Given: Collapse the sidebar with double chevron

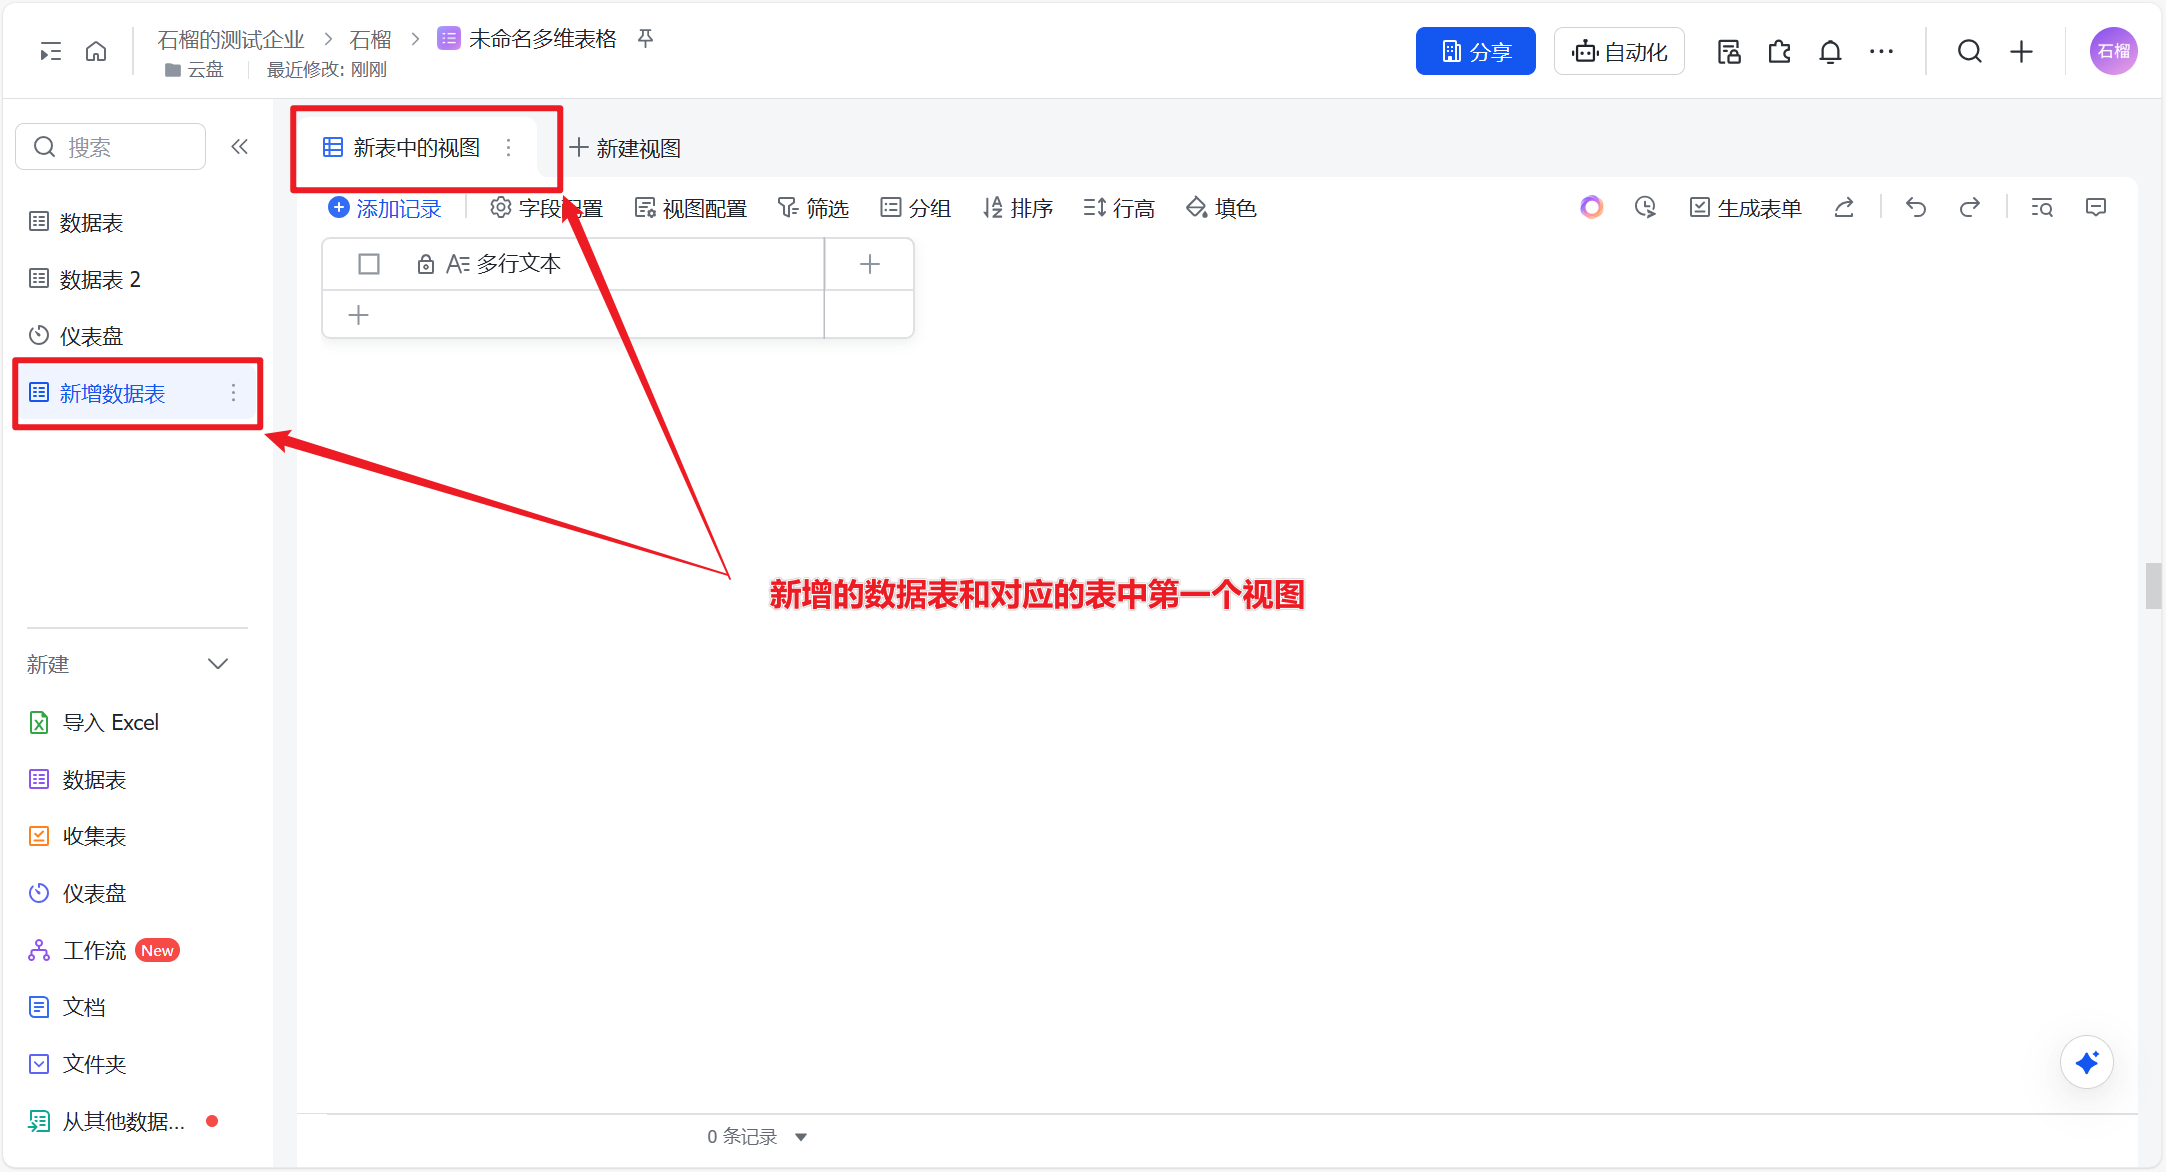Looking at the screenshot, I should click(239, 147).
